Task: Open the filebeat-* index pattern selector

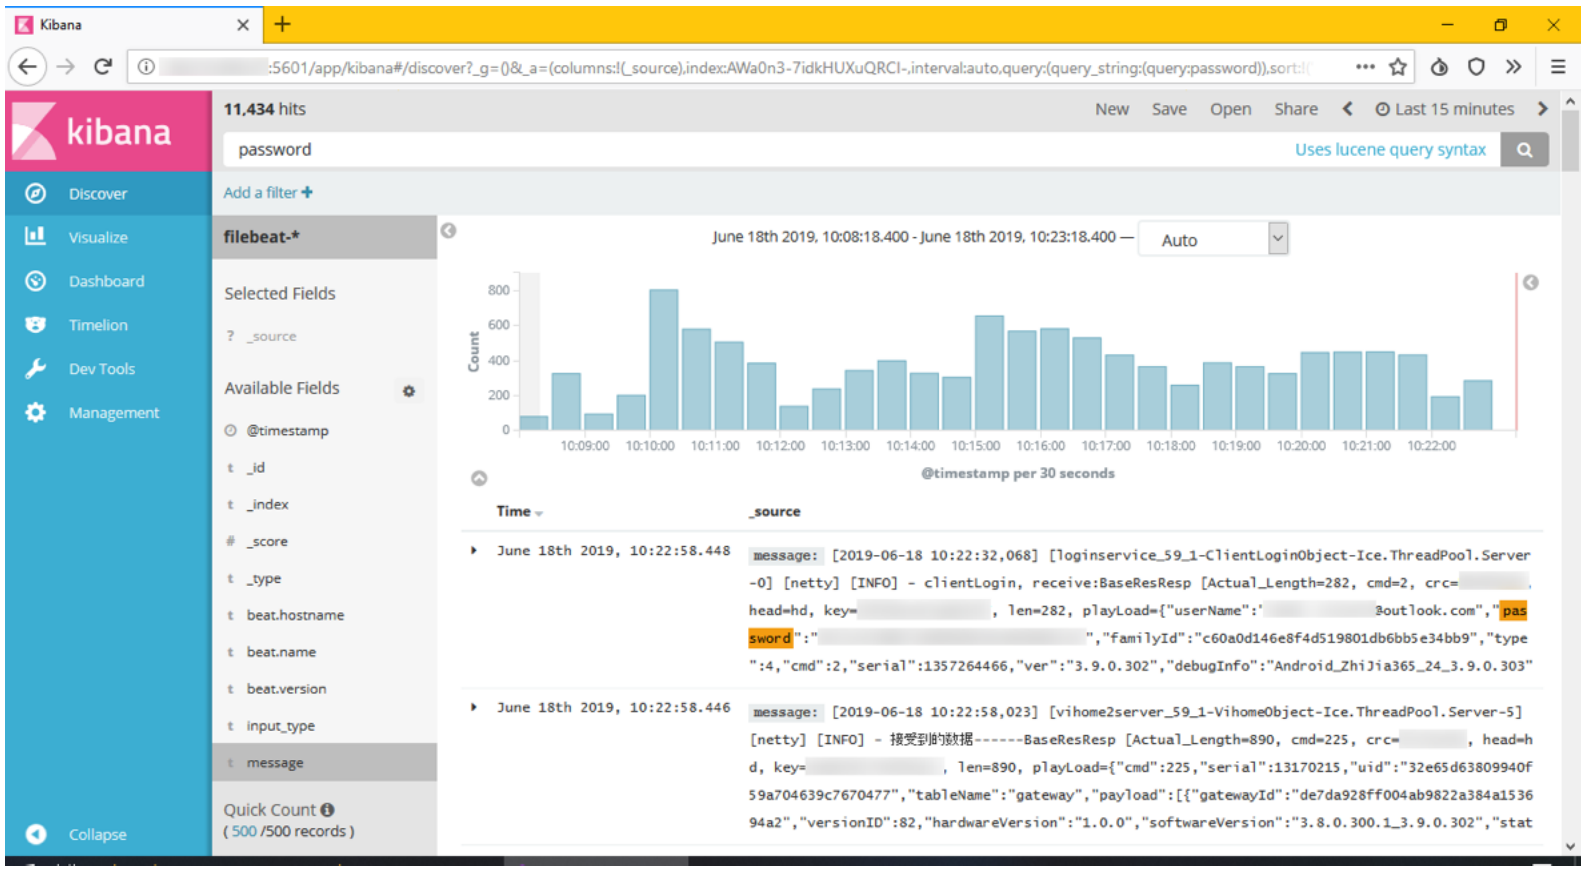Action: (324, 238)
